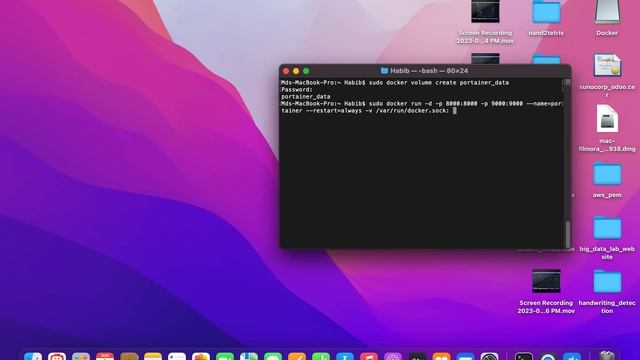Click the folder proxy icon in Terminal title

point(384,71)
